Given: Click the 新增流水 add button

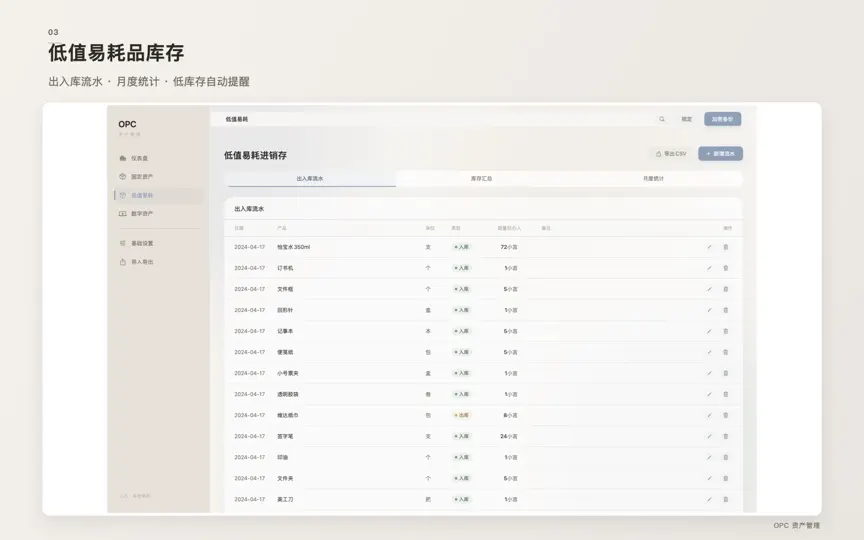Looking at the screenshot, I should (x=720, y=154).
